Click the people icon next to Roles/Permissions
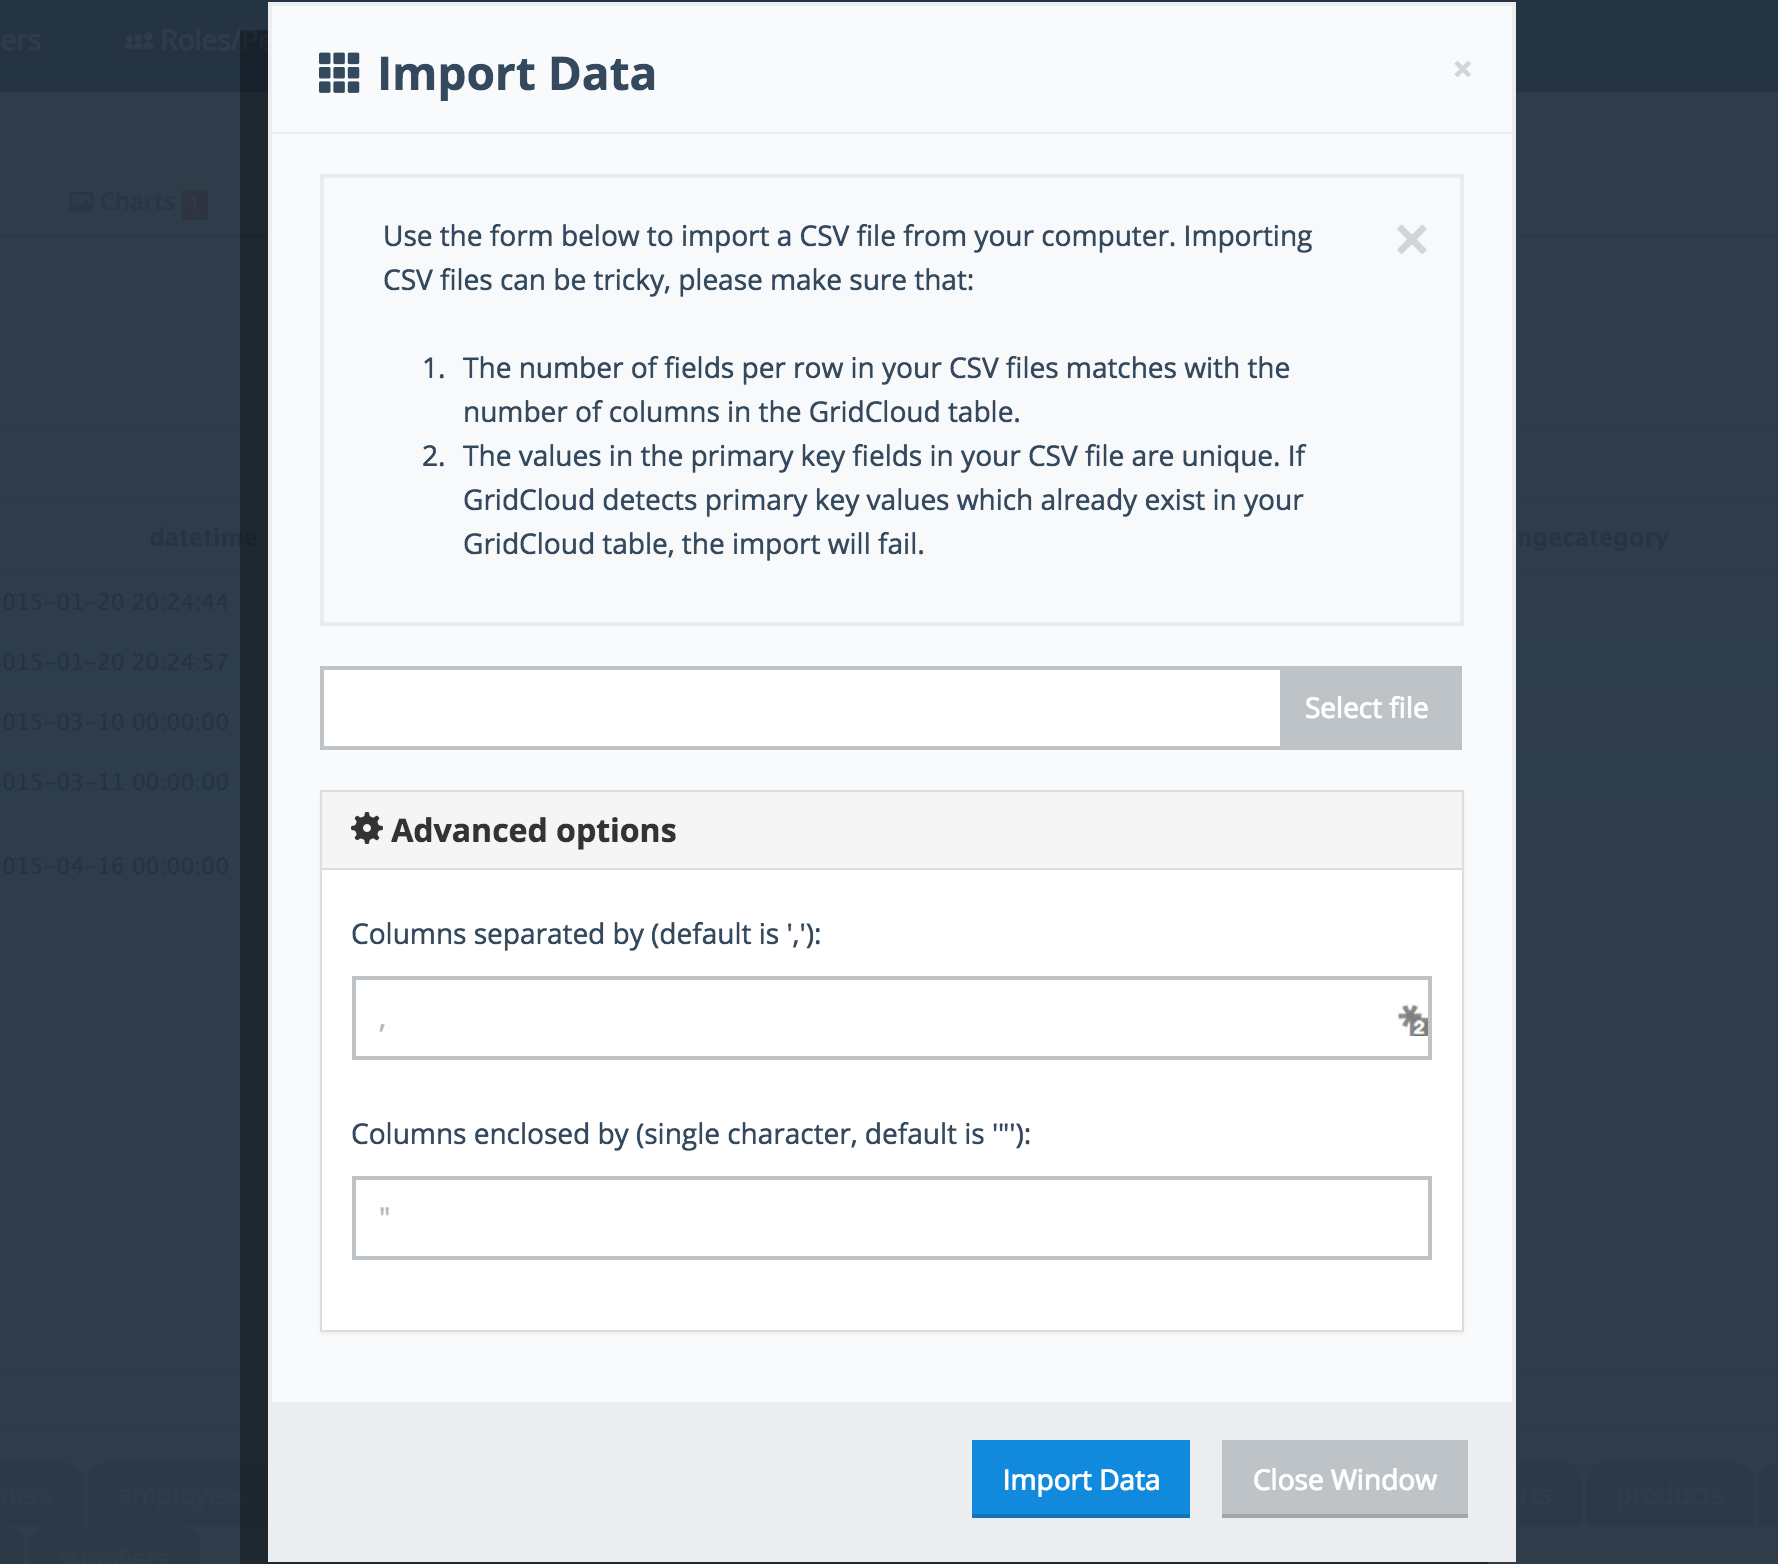The width and height of the screenshot is (1778, 1564). (139, 38)
